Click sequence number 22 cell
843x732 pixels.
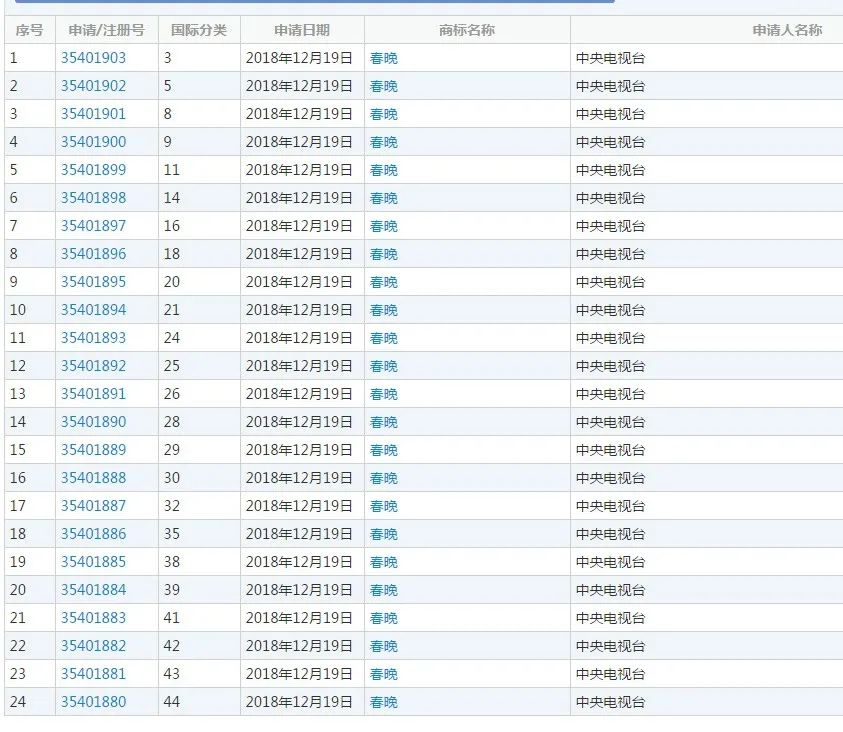pos(30,645)
